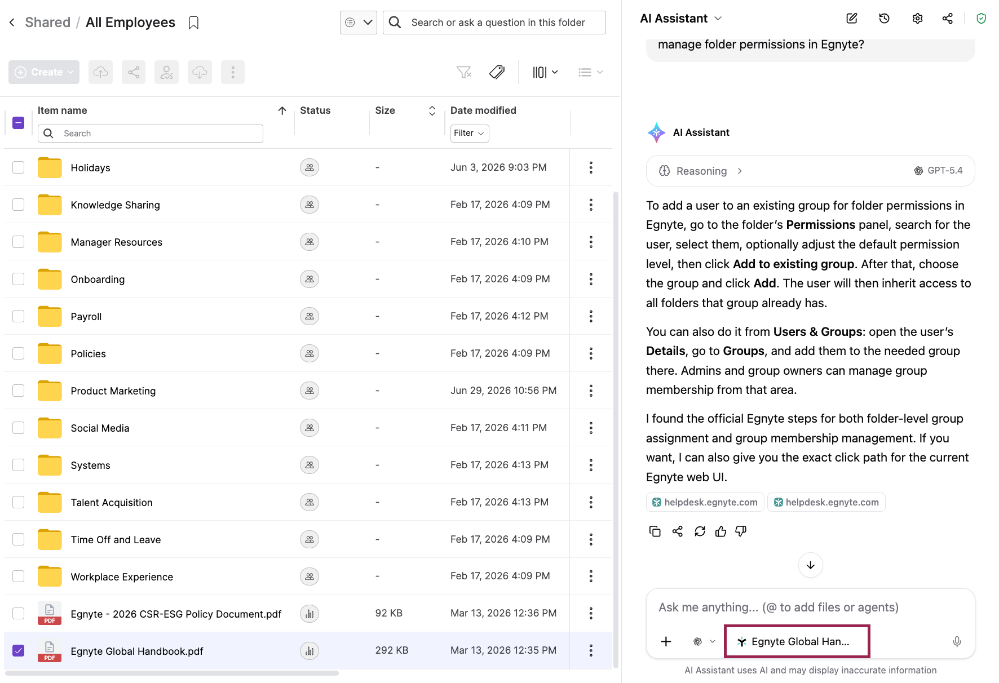Open the Systems folder
Viewport: 999px width, 683px height.
[90, 465]
